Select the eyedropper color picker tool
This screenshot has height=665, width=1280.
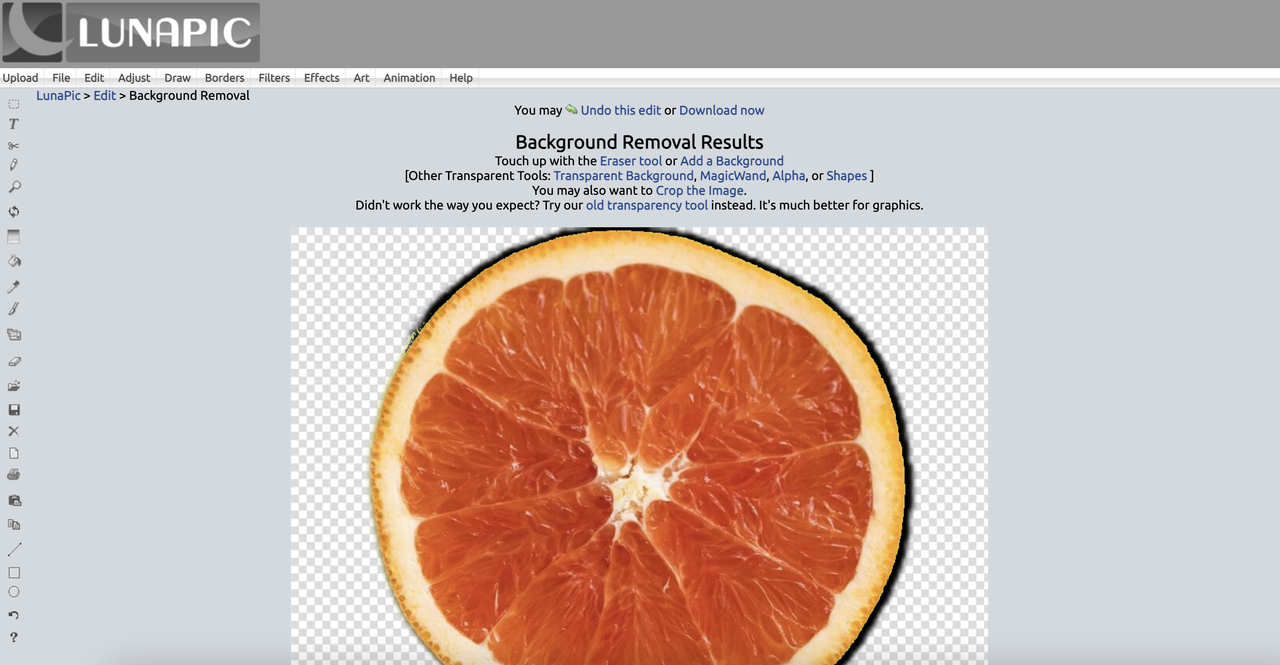point(14,287)
